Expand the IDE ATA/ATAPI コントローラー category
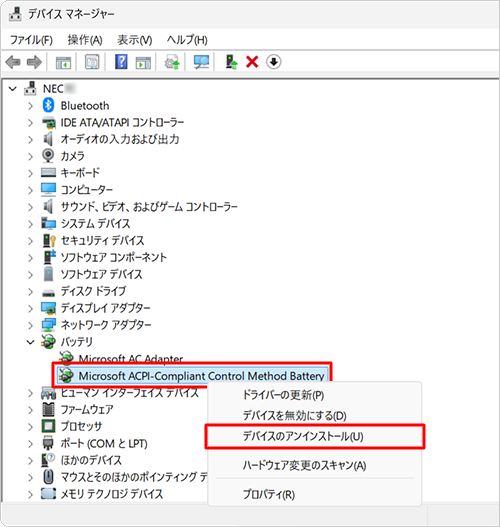Screen dimensions: 500x527 tap(31, 123)
